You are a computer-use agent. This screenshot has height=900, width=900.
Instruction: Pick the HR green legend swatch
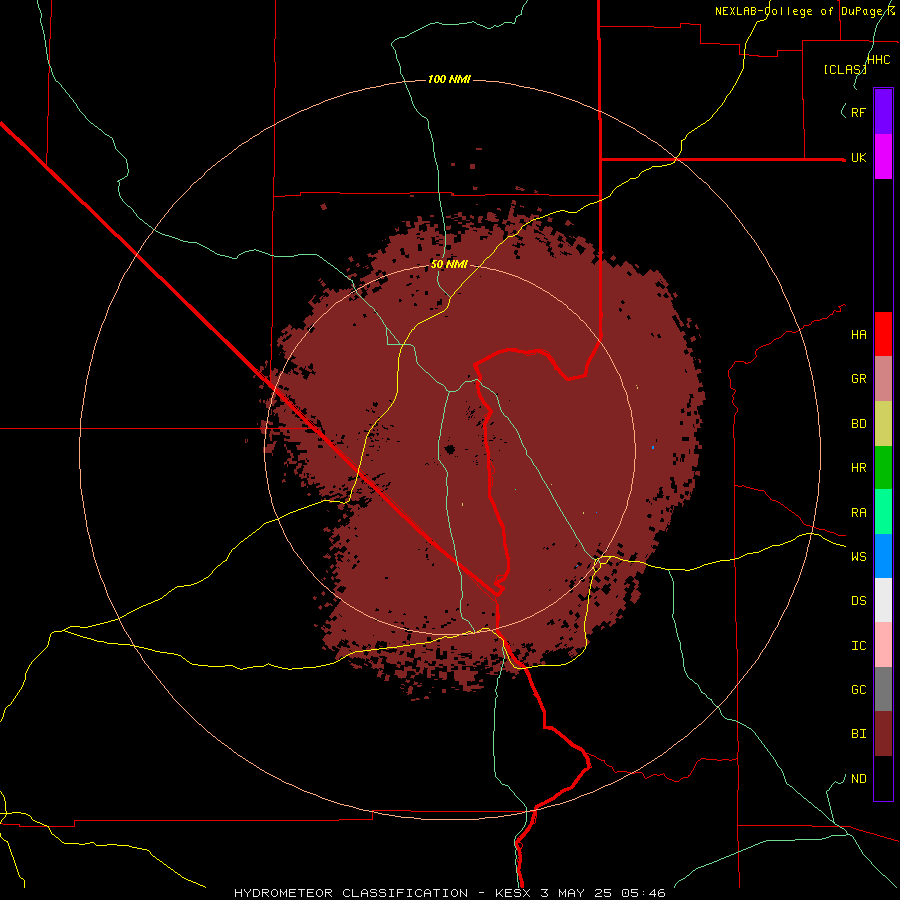[x=883, y=467]
